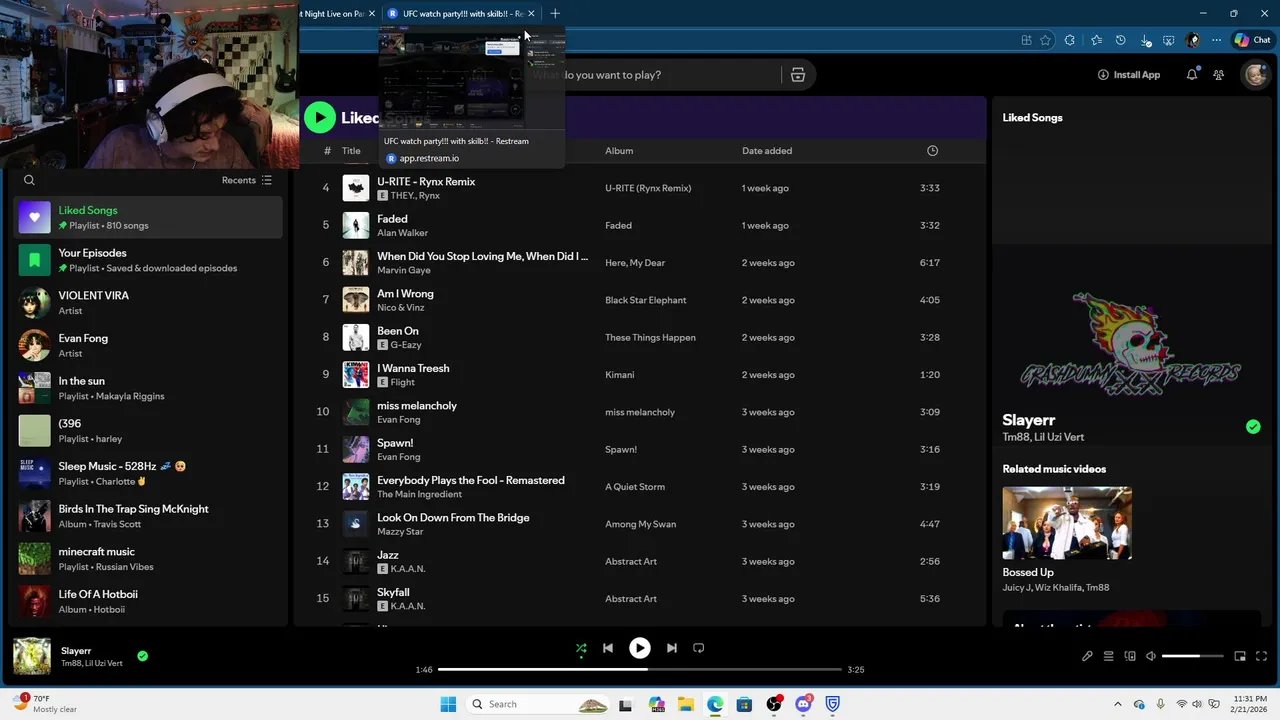Open Sleep Music - 528Hz playlist

(148, 473)
